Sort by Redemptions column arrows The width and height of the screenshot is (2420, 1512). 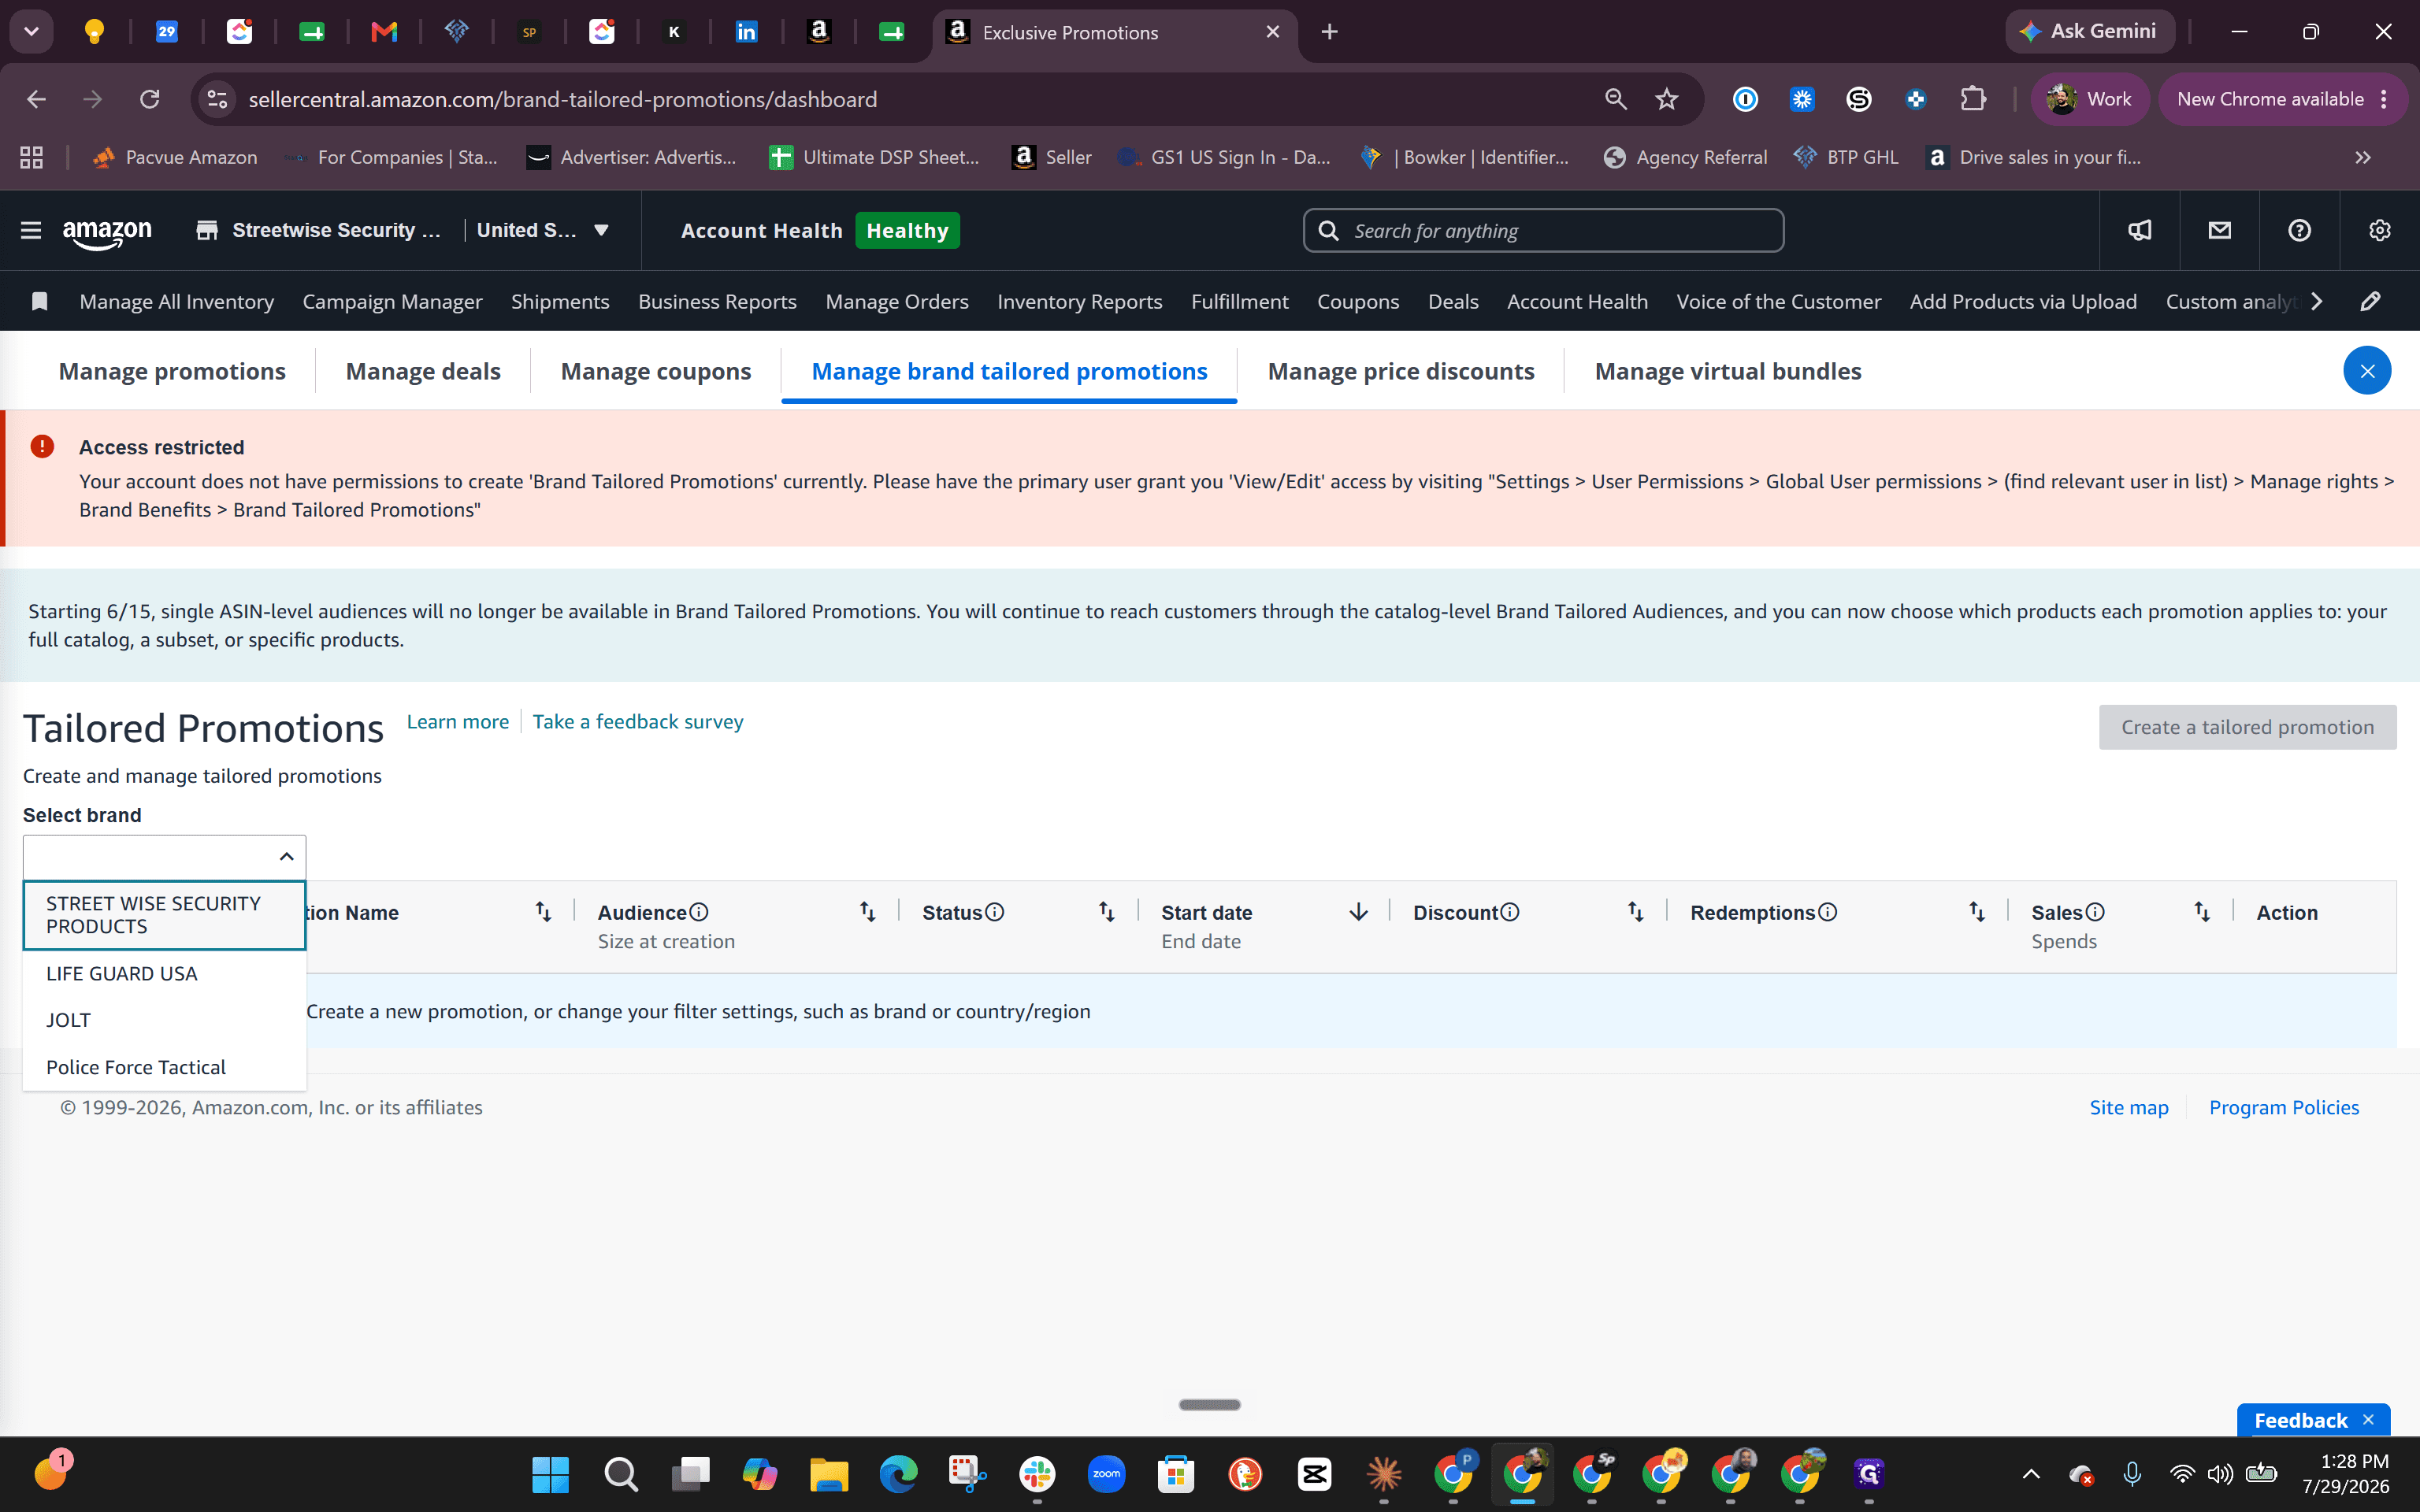tap(1977, 911)
